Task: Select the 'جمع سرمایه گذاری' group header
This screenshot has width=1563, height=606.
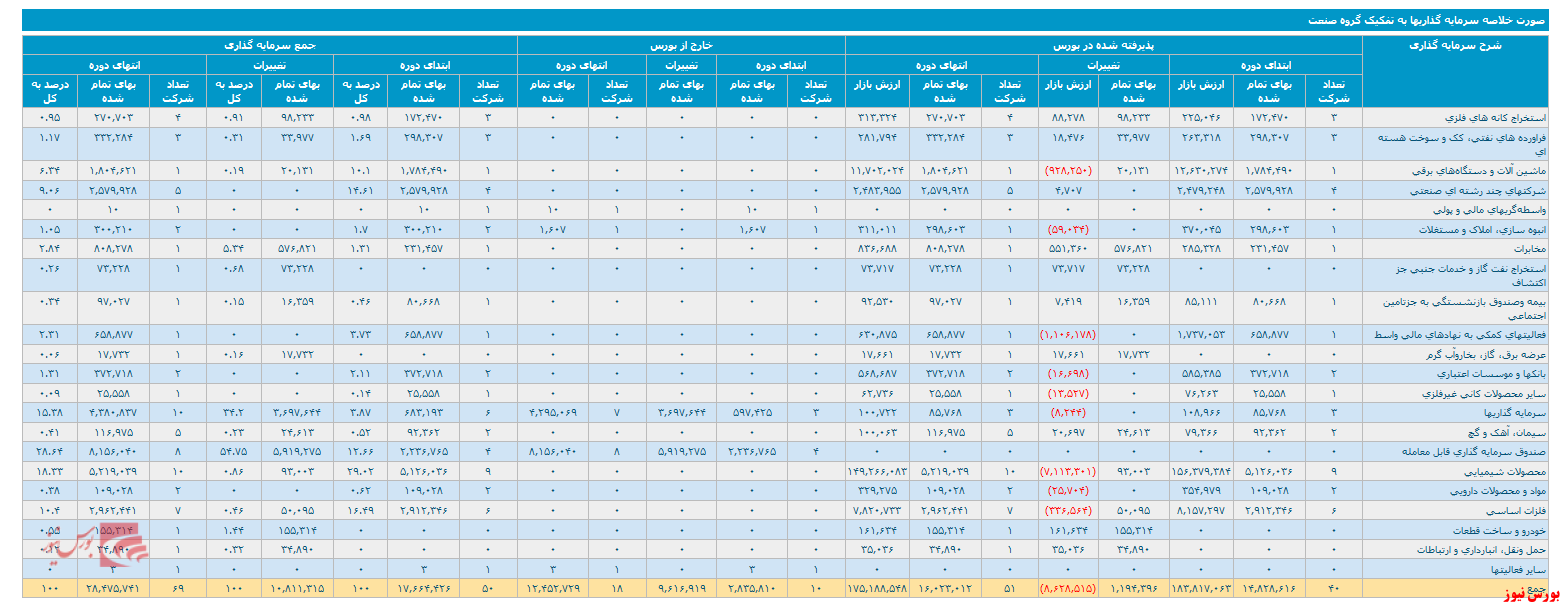Action: (x=270, y=45)
